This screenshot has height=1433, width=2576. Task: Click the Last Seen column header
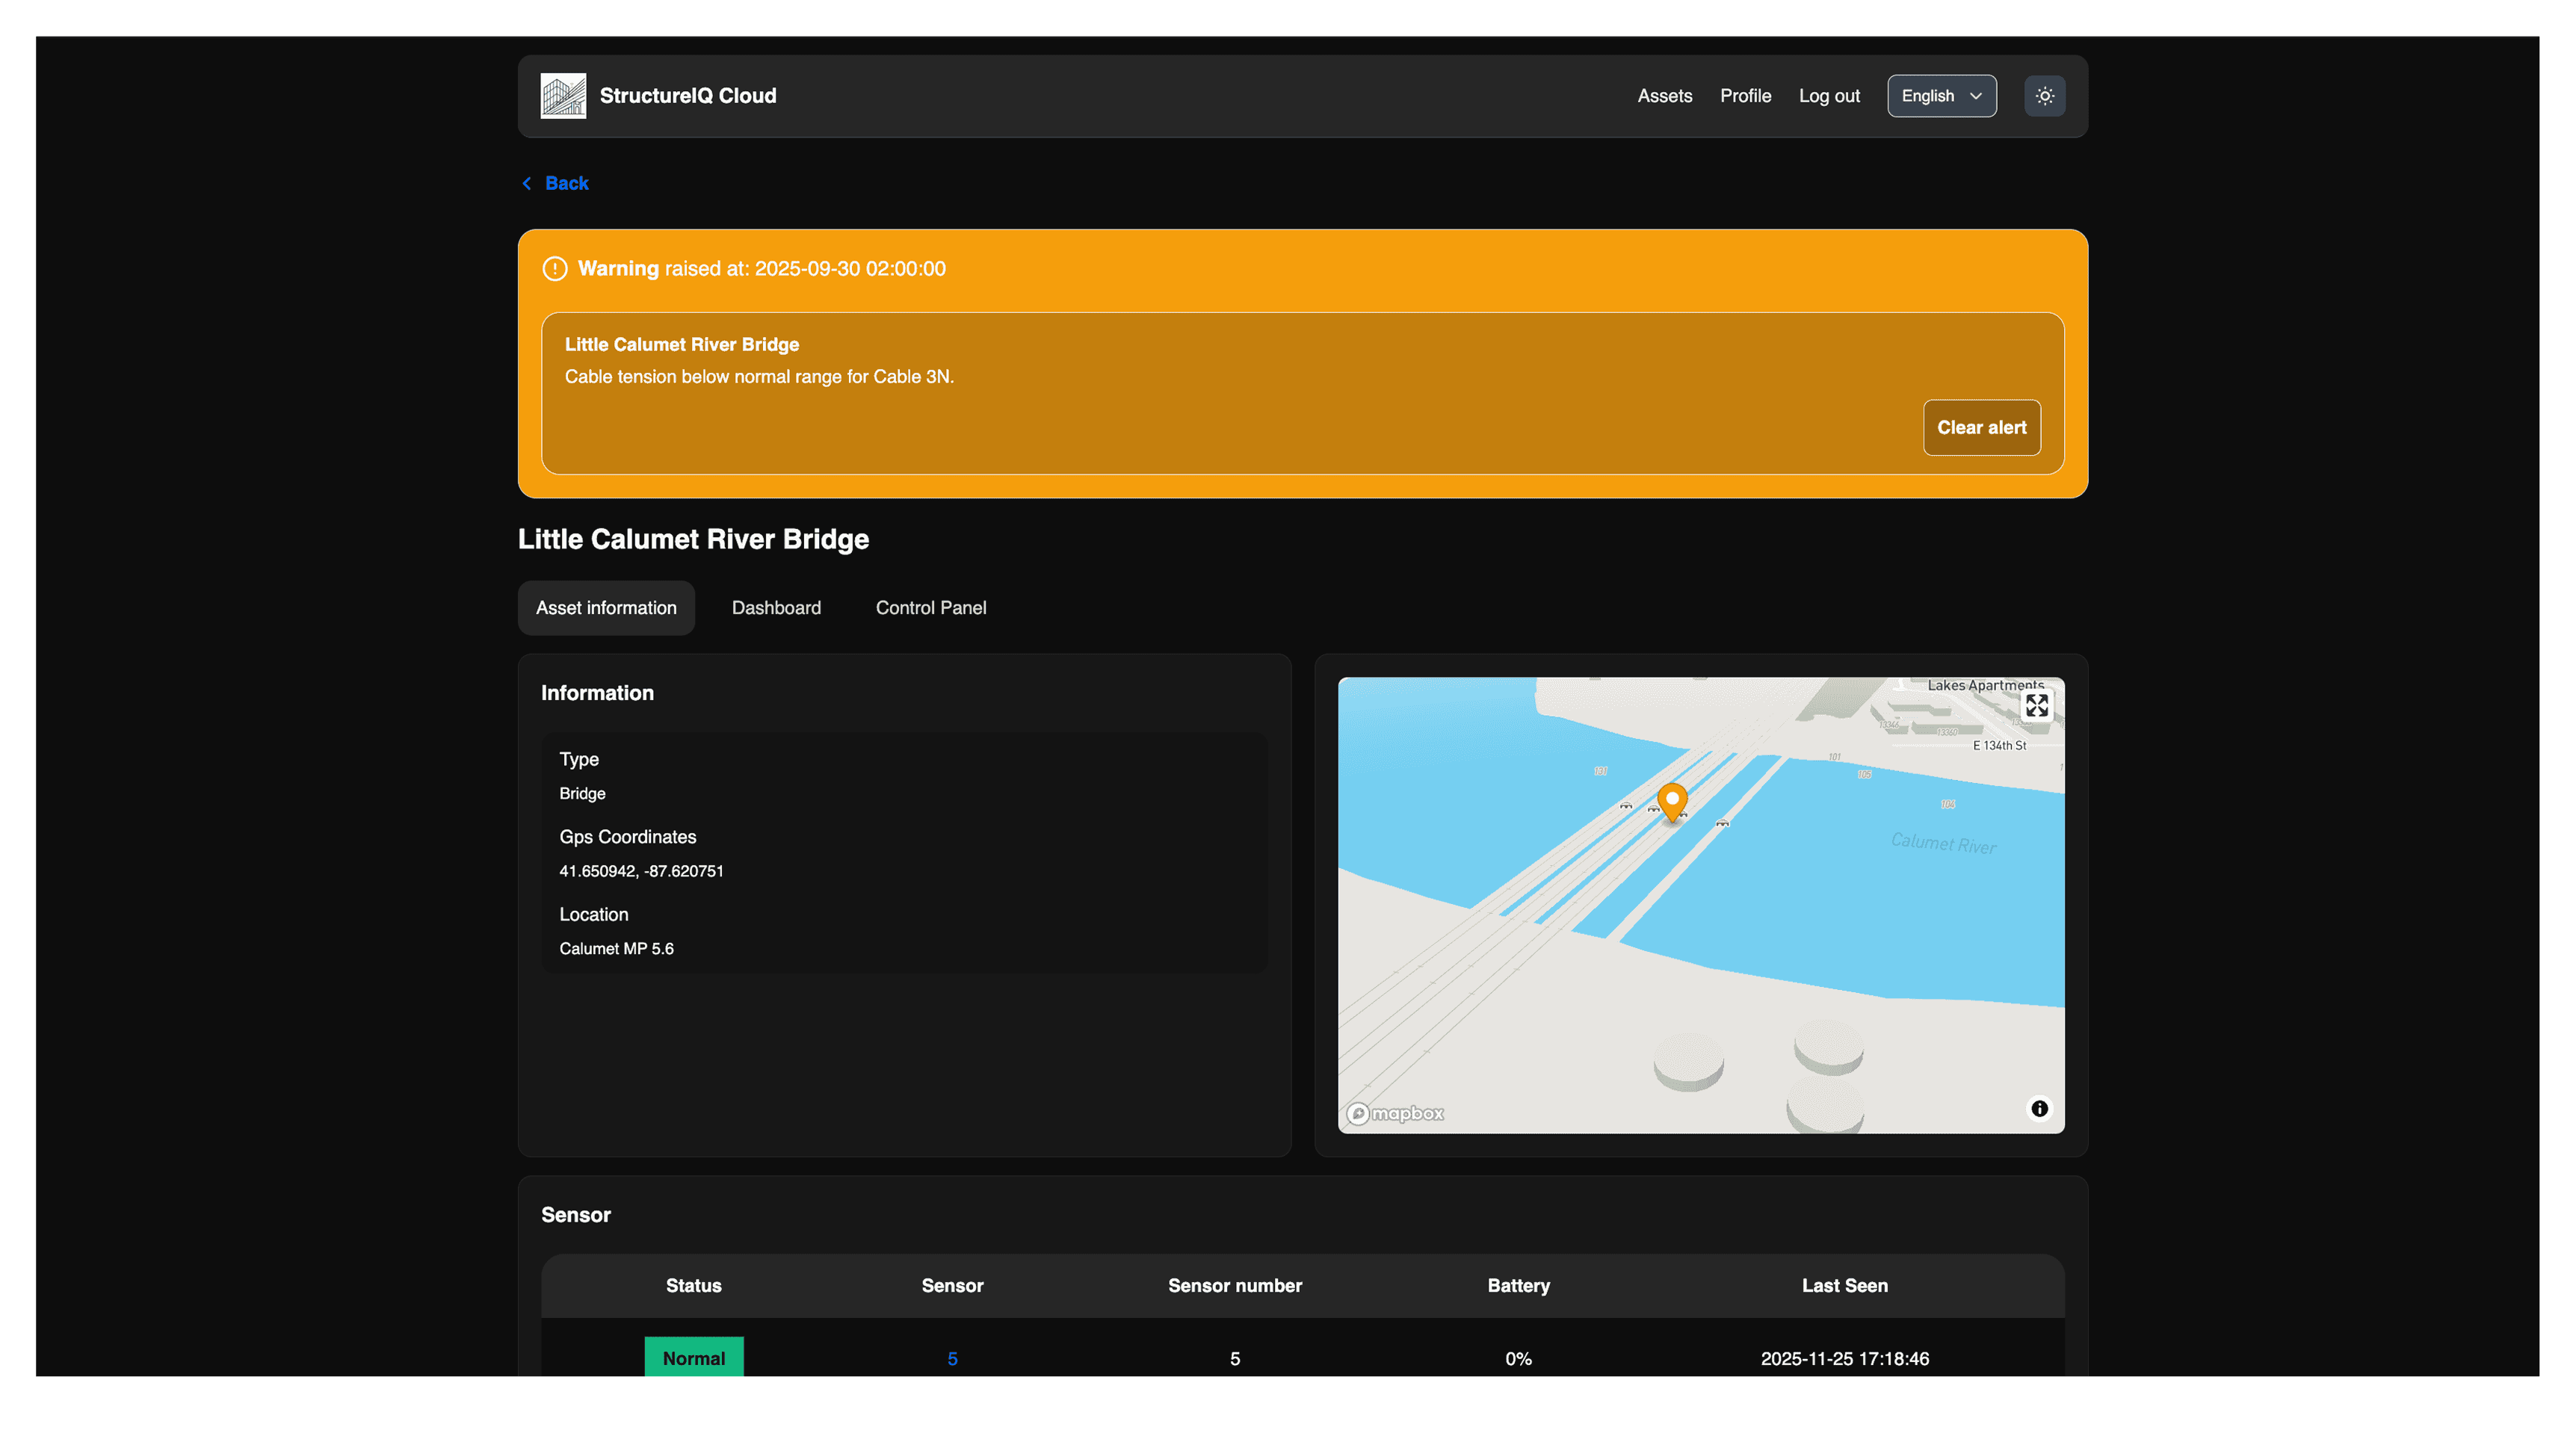pos(1844,1285)
